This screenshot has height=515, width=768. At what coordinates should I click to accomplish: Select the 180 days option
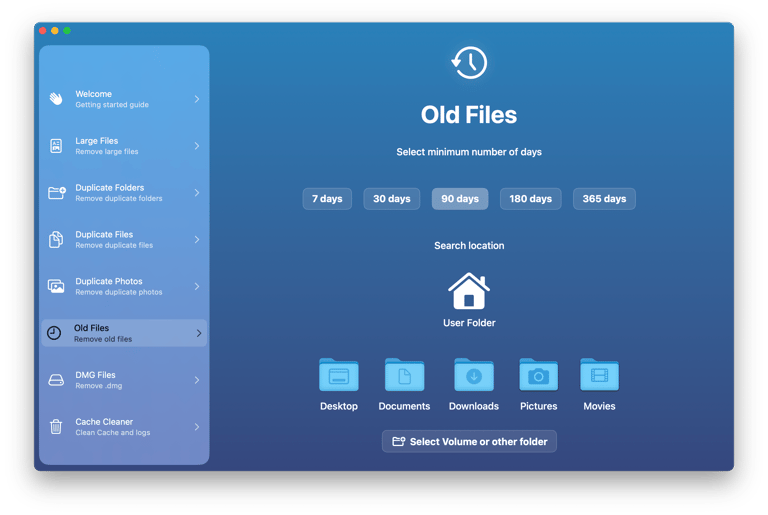[530, 199]
